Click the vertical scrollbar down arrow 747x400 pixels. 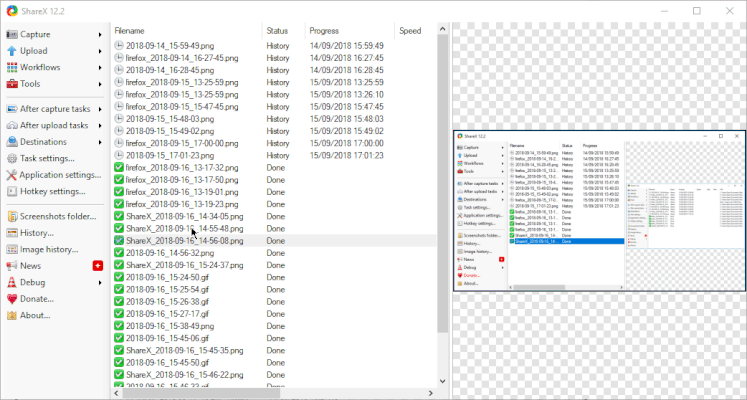click(443, 381)
